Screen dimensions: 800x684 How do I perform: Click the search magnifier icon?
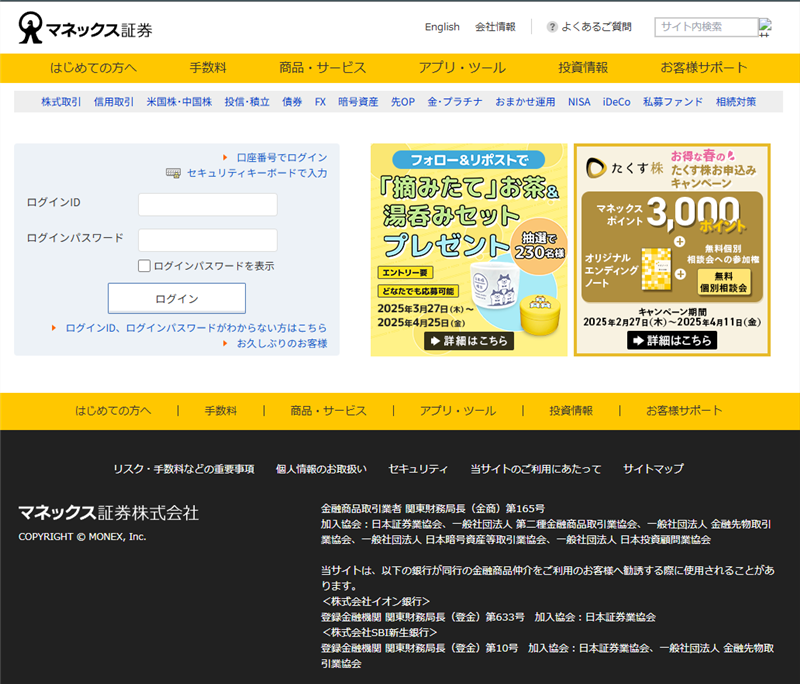765,28
